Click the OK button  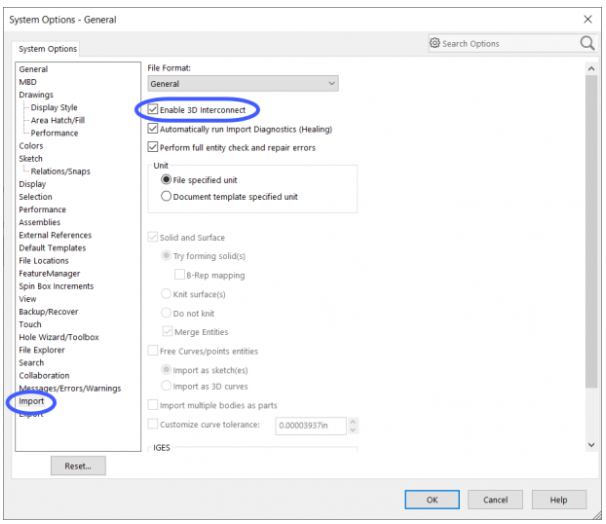[x=432, y=500]
